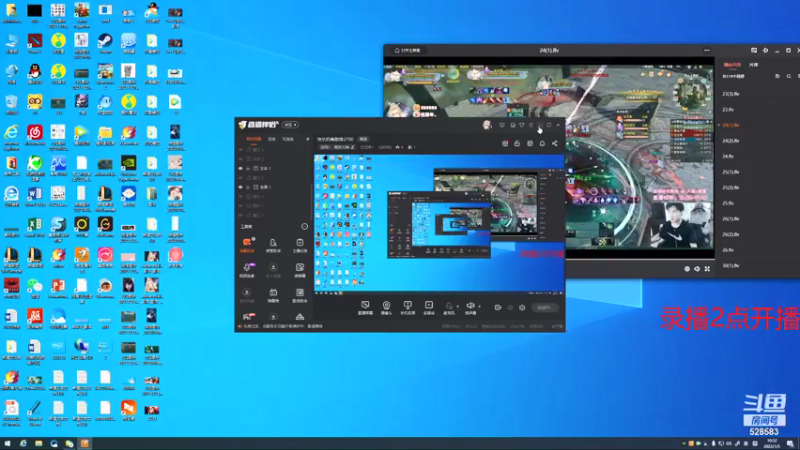Viewport: 800px width, 450px height.
Task: Select 24(1).flv in playlist
Action: (x=731, y=125)
